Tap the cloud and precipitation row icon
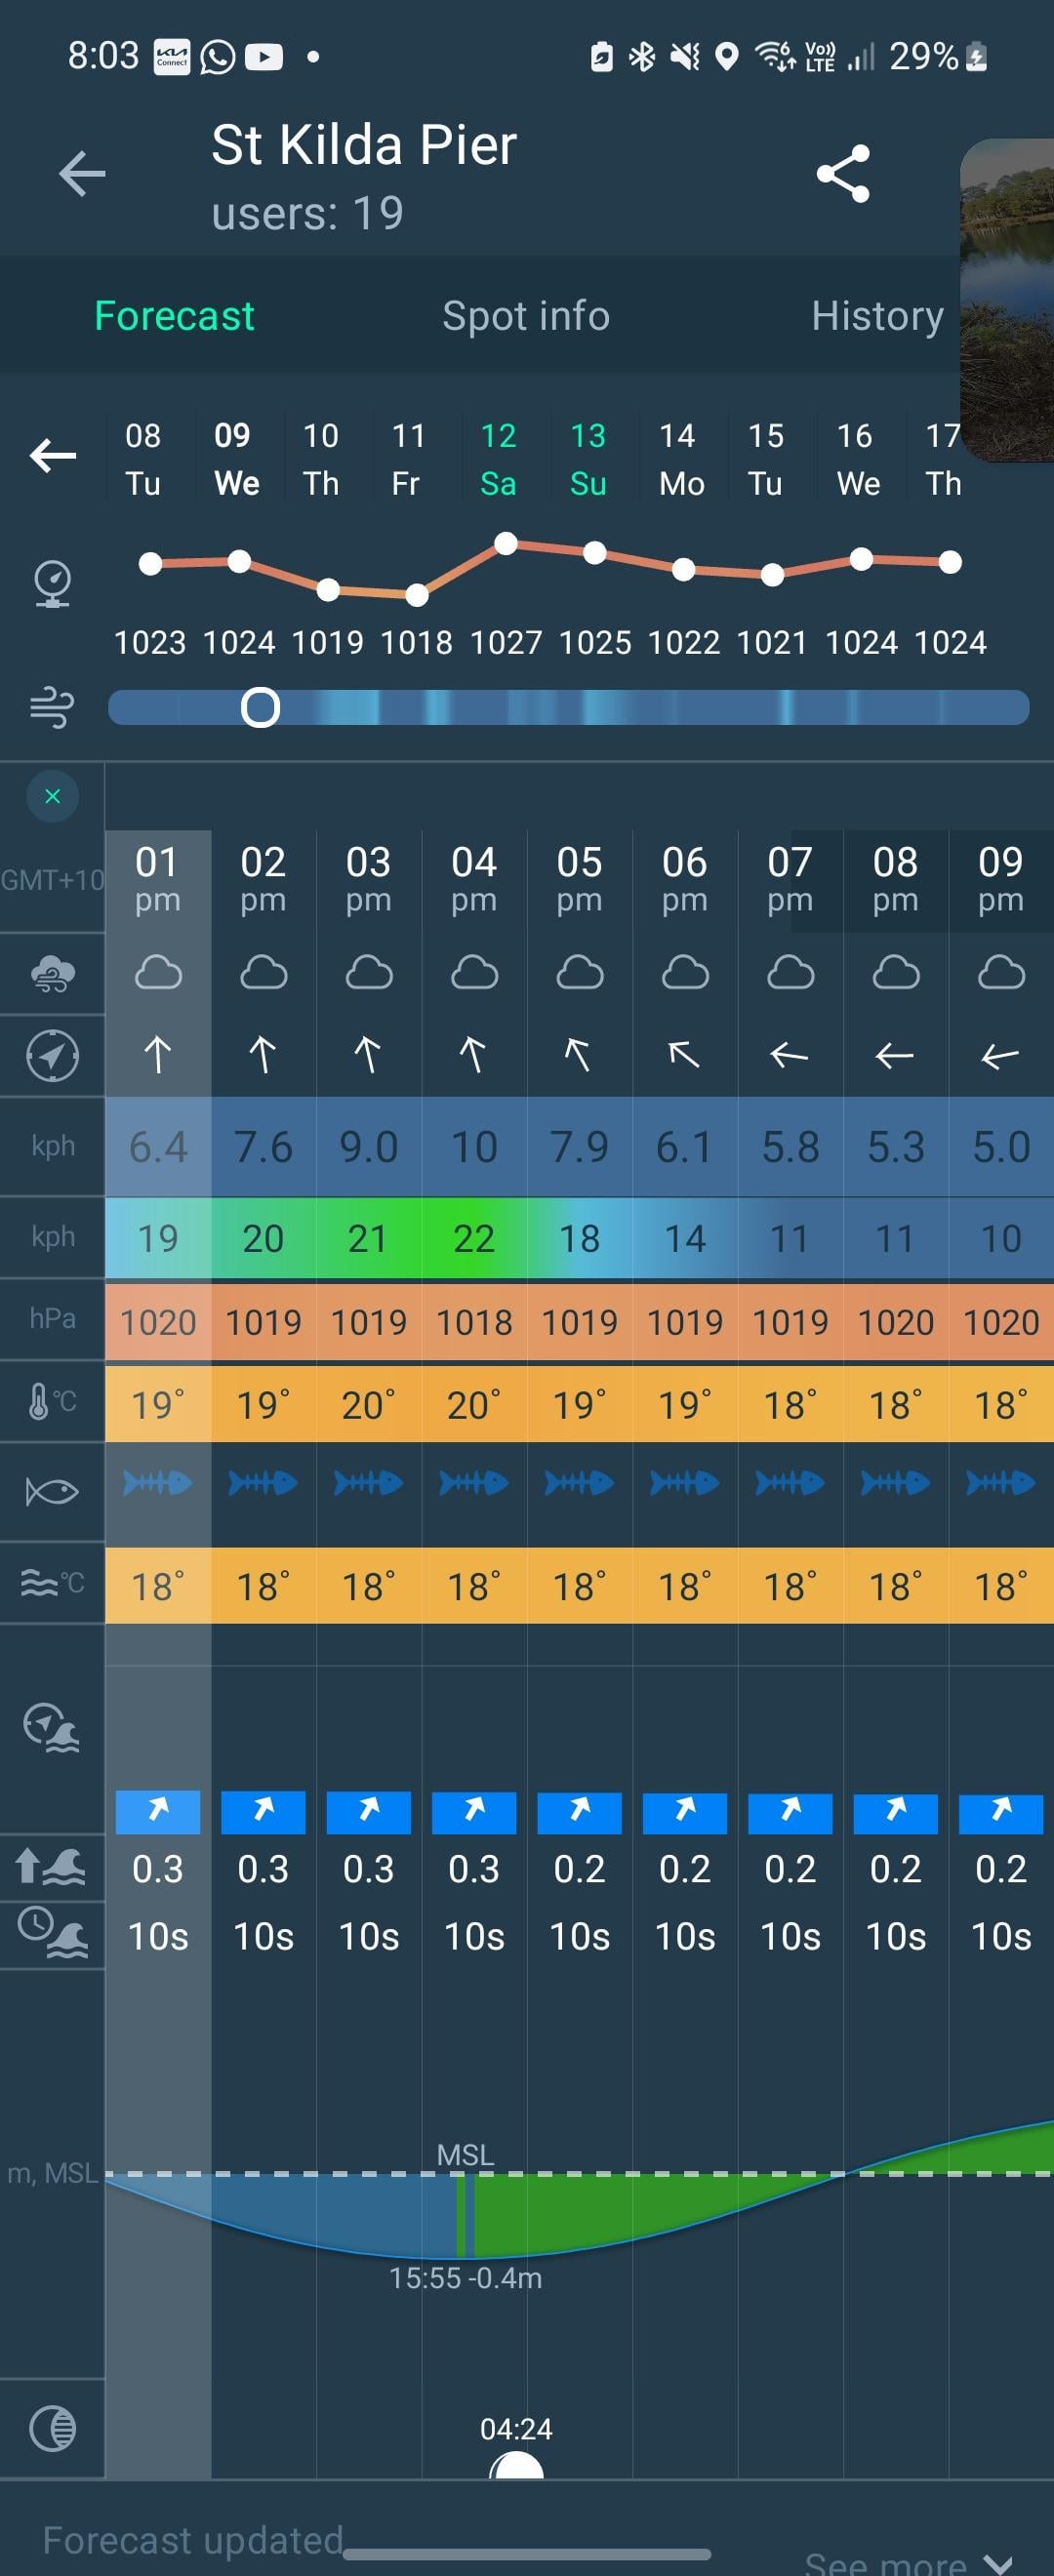This screenshot has width=1054, height=2576. click(x=52, y=973)
